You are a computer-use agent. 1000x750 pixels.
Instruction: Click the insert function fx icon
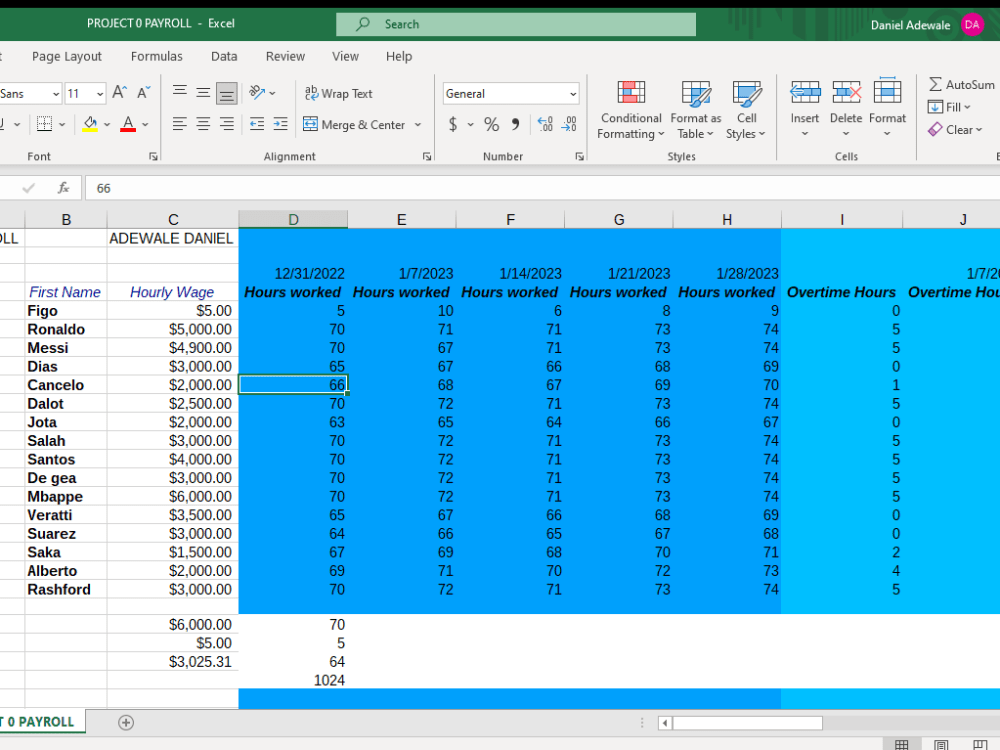click(63, 188)
